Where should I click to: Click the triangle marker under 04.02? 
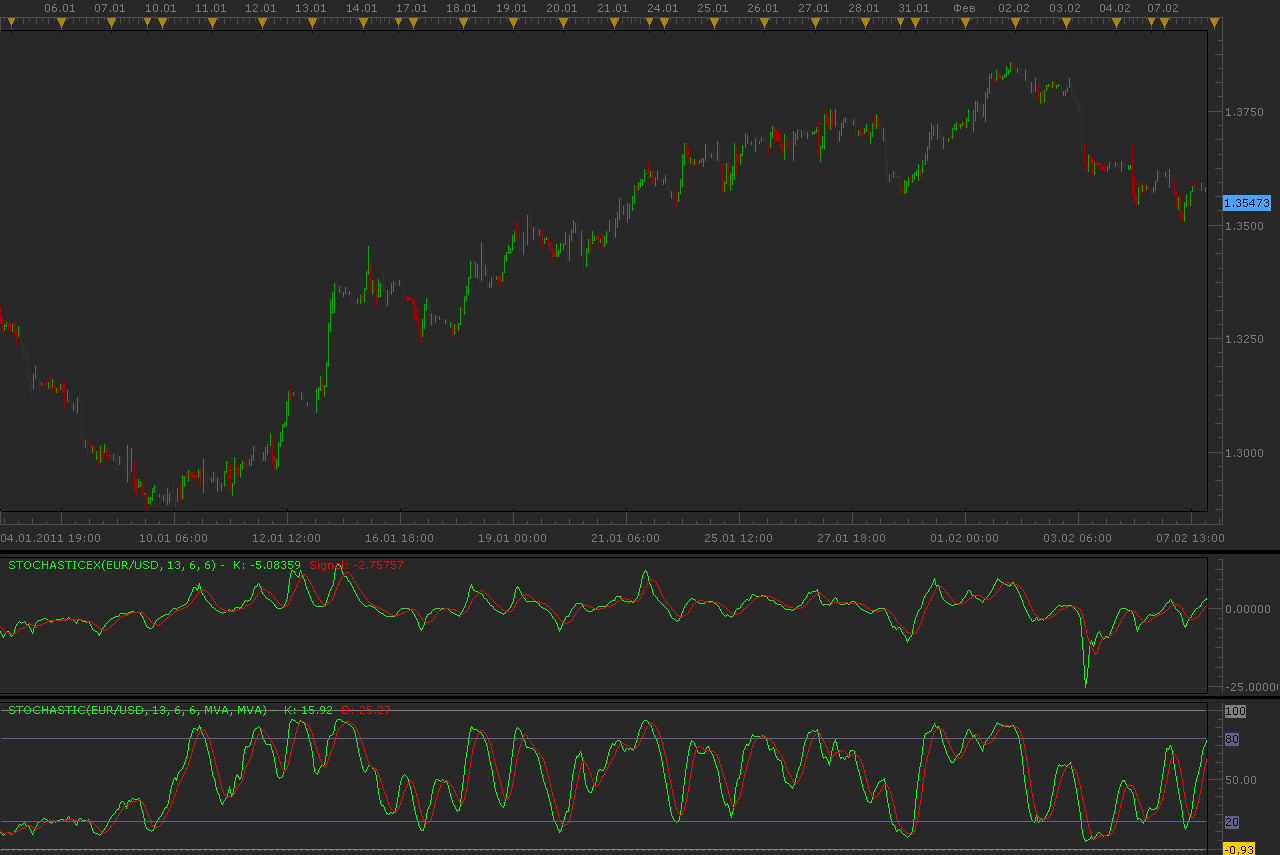point(1115,22)
